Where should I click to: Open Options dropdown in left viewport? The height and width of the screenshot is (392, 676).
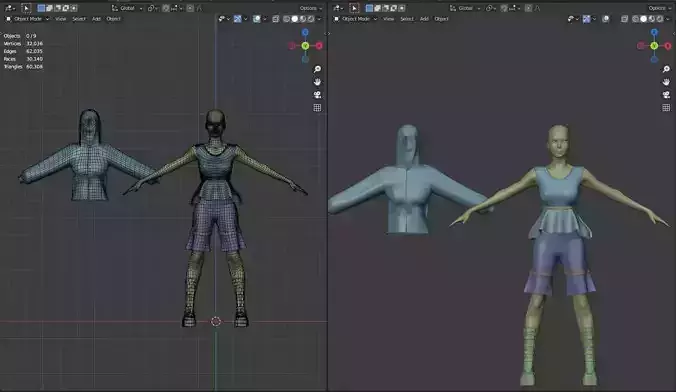coord(310,8)
